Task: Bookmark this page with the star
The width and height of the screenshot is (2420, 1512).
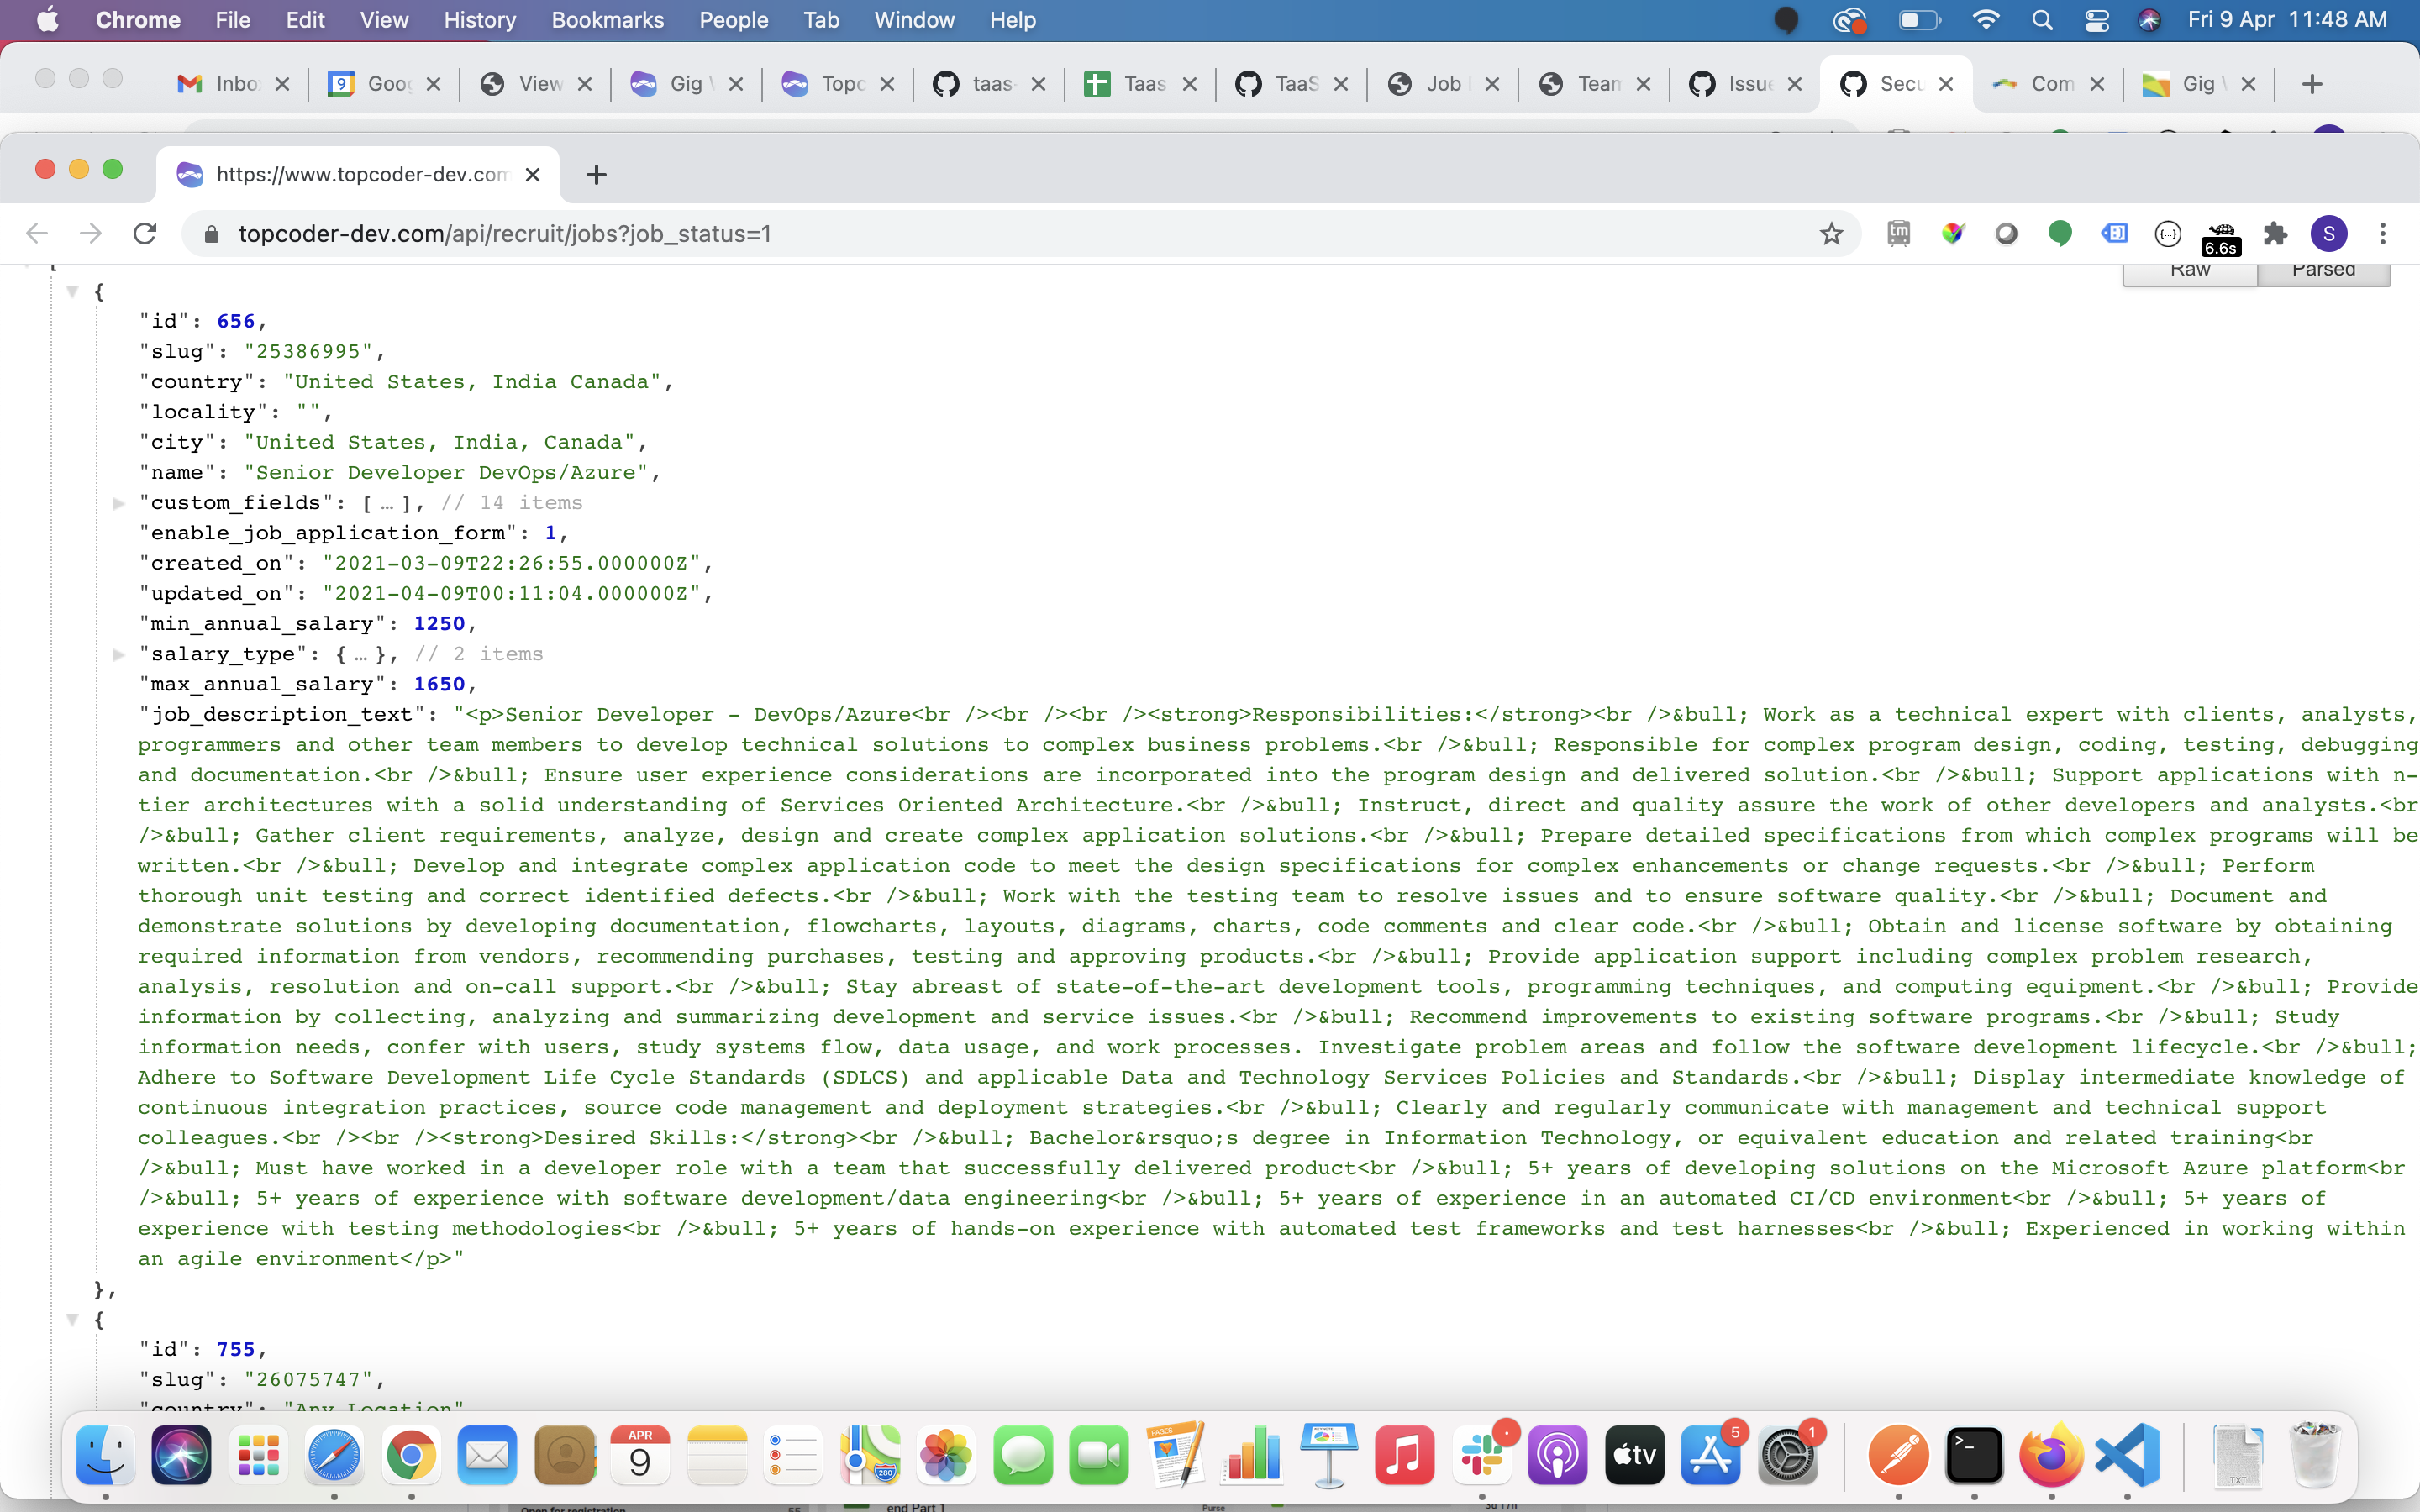Action: click(1831, 233)
